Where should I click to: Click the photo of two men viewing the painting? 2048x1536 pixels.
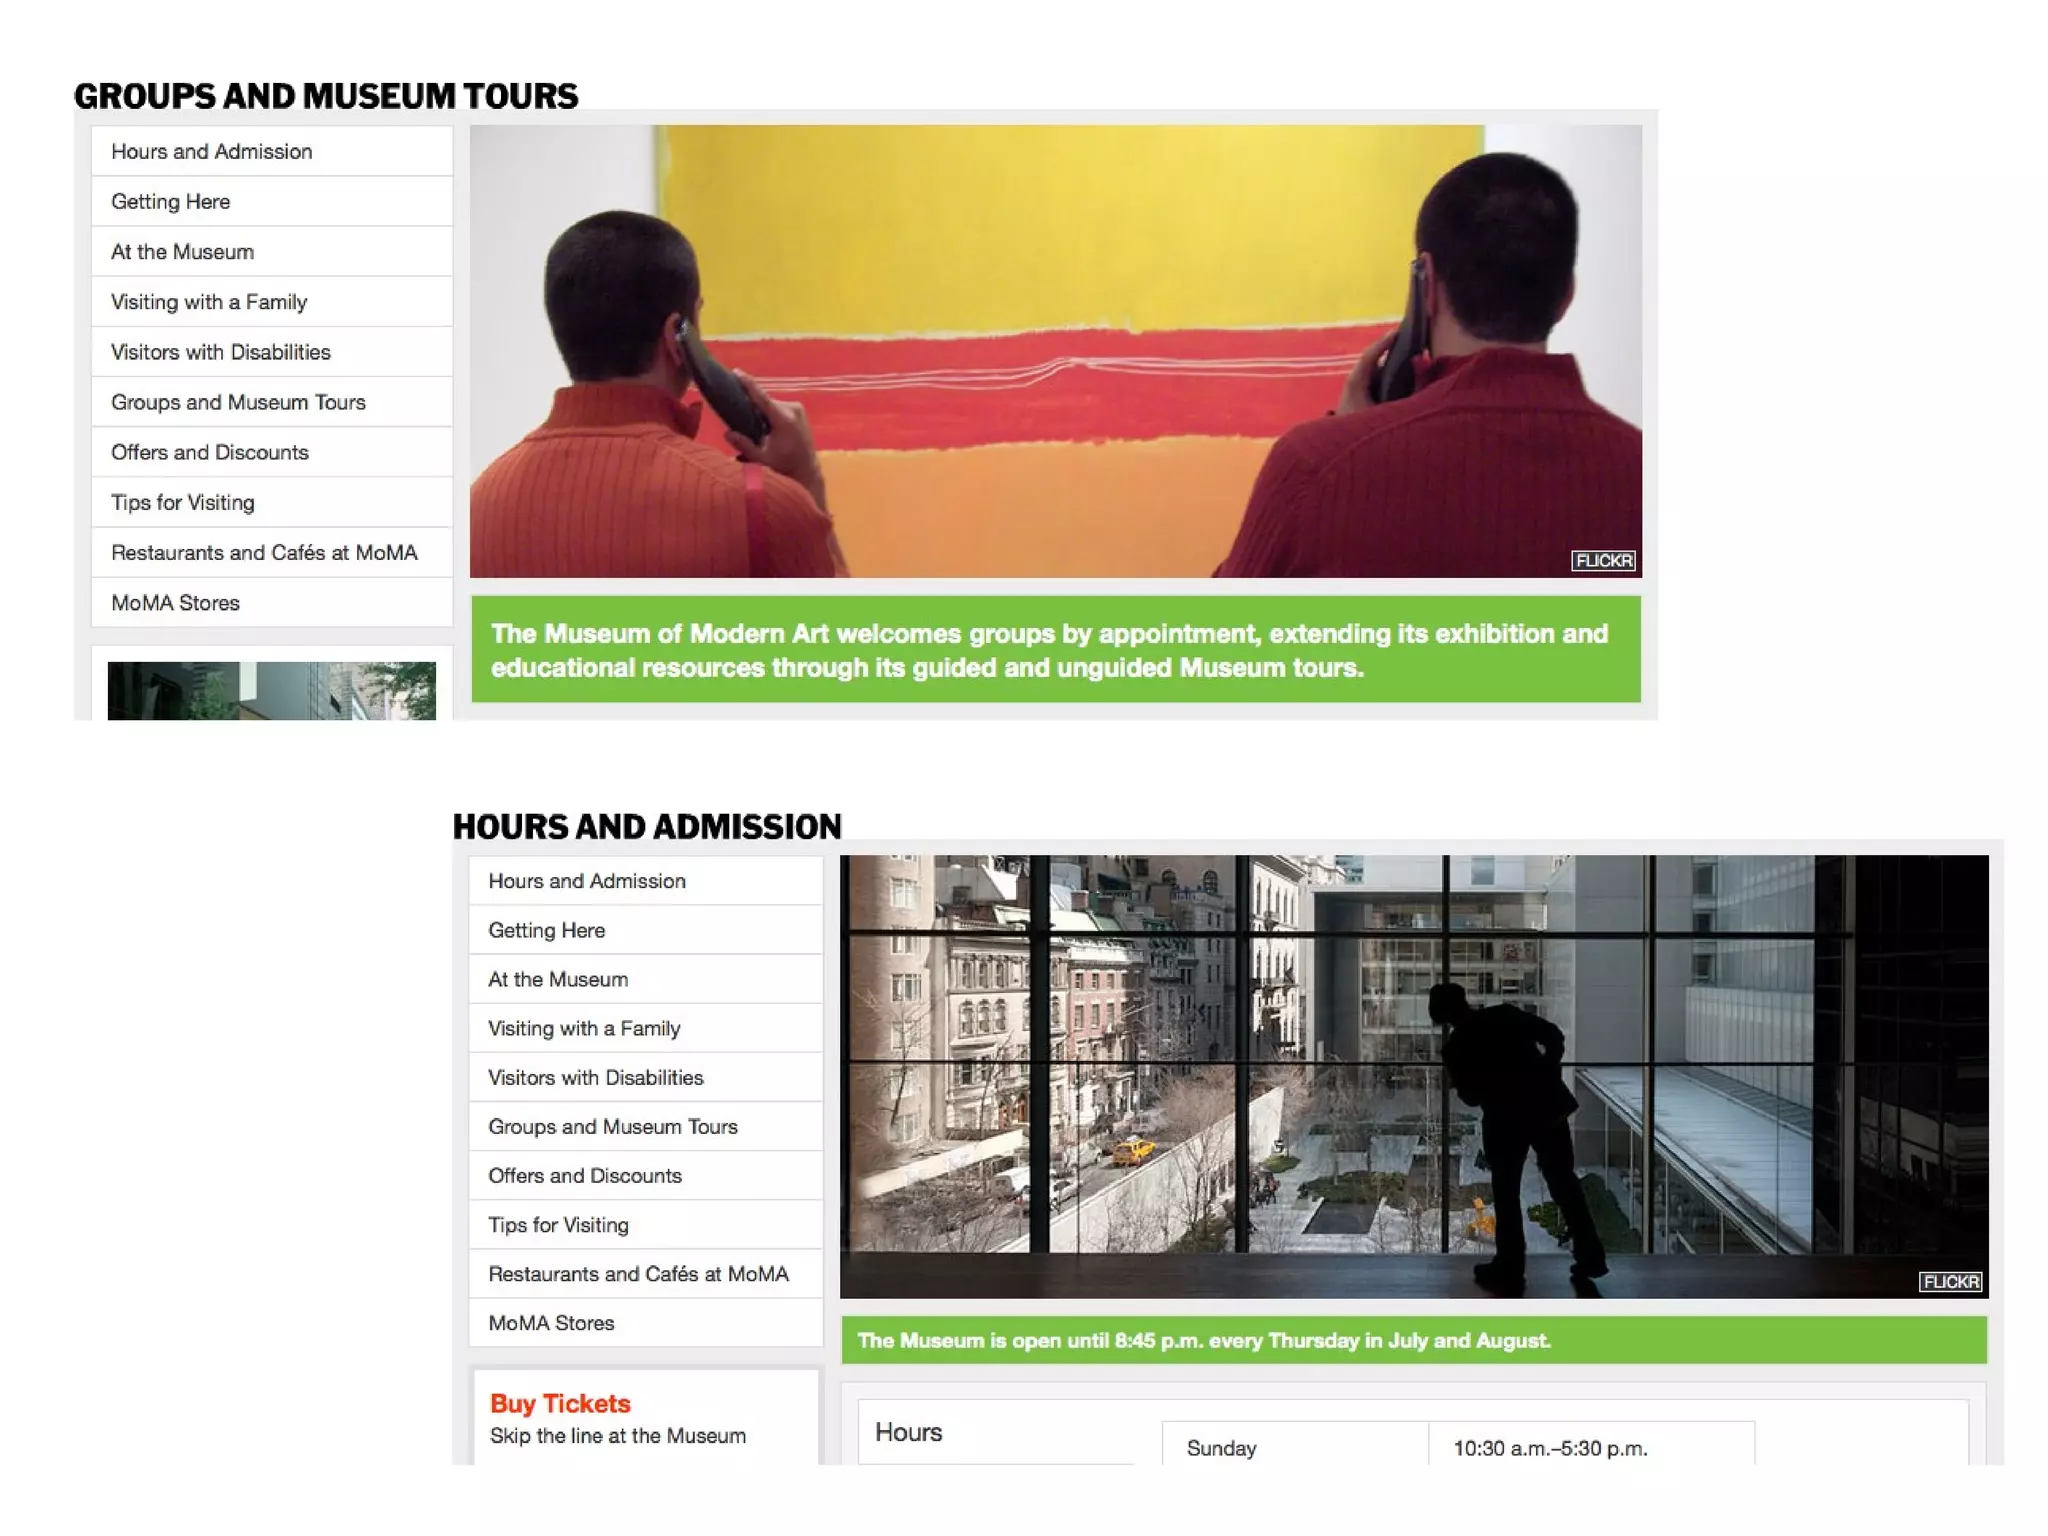(1055, 350)
